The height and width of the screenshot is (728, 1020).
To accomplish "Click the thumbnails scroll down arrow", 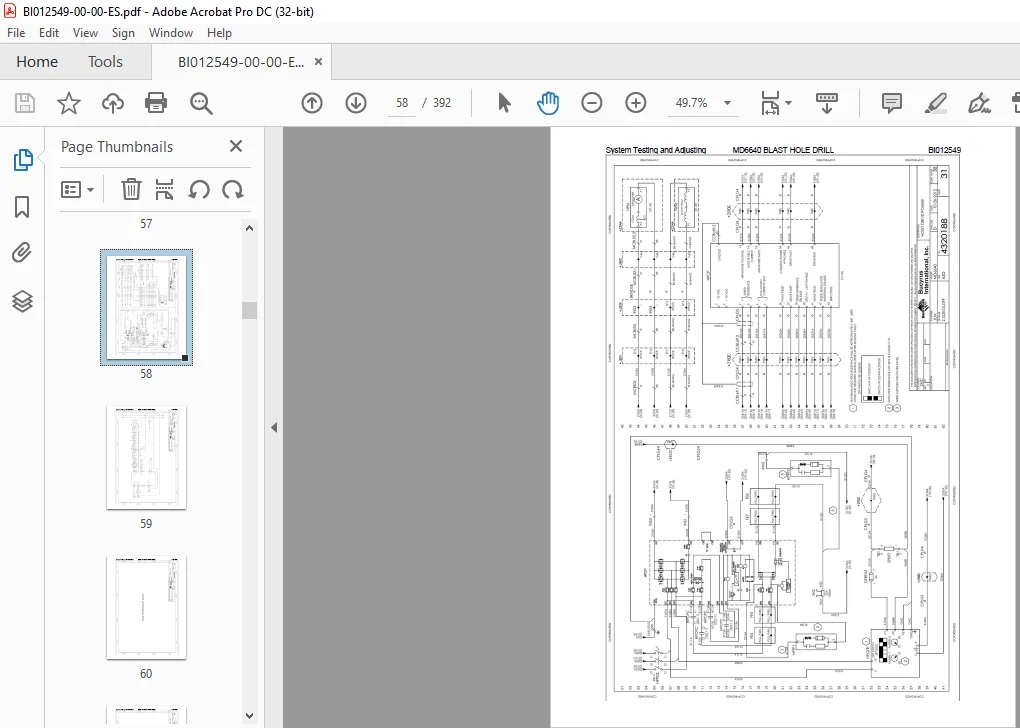I will [x=250, y=715].
